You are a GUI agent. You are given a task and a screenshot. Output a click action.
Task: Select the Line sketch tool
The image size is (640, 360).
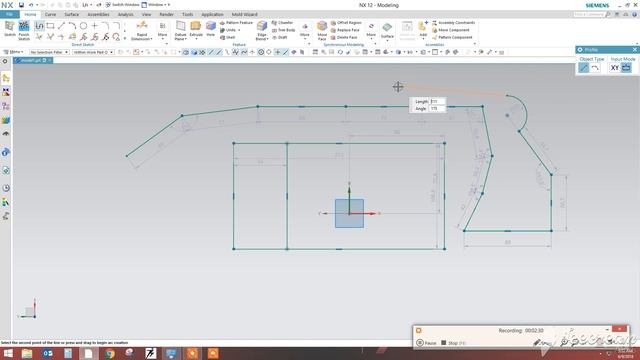[61, 26]
